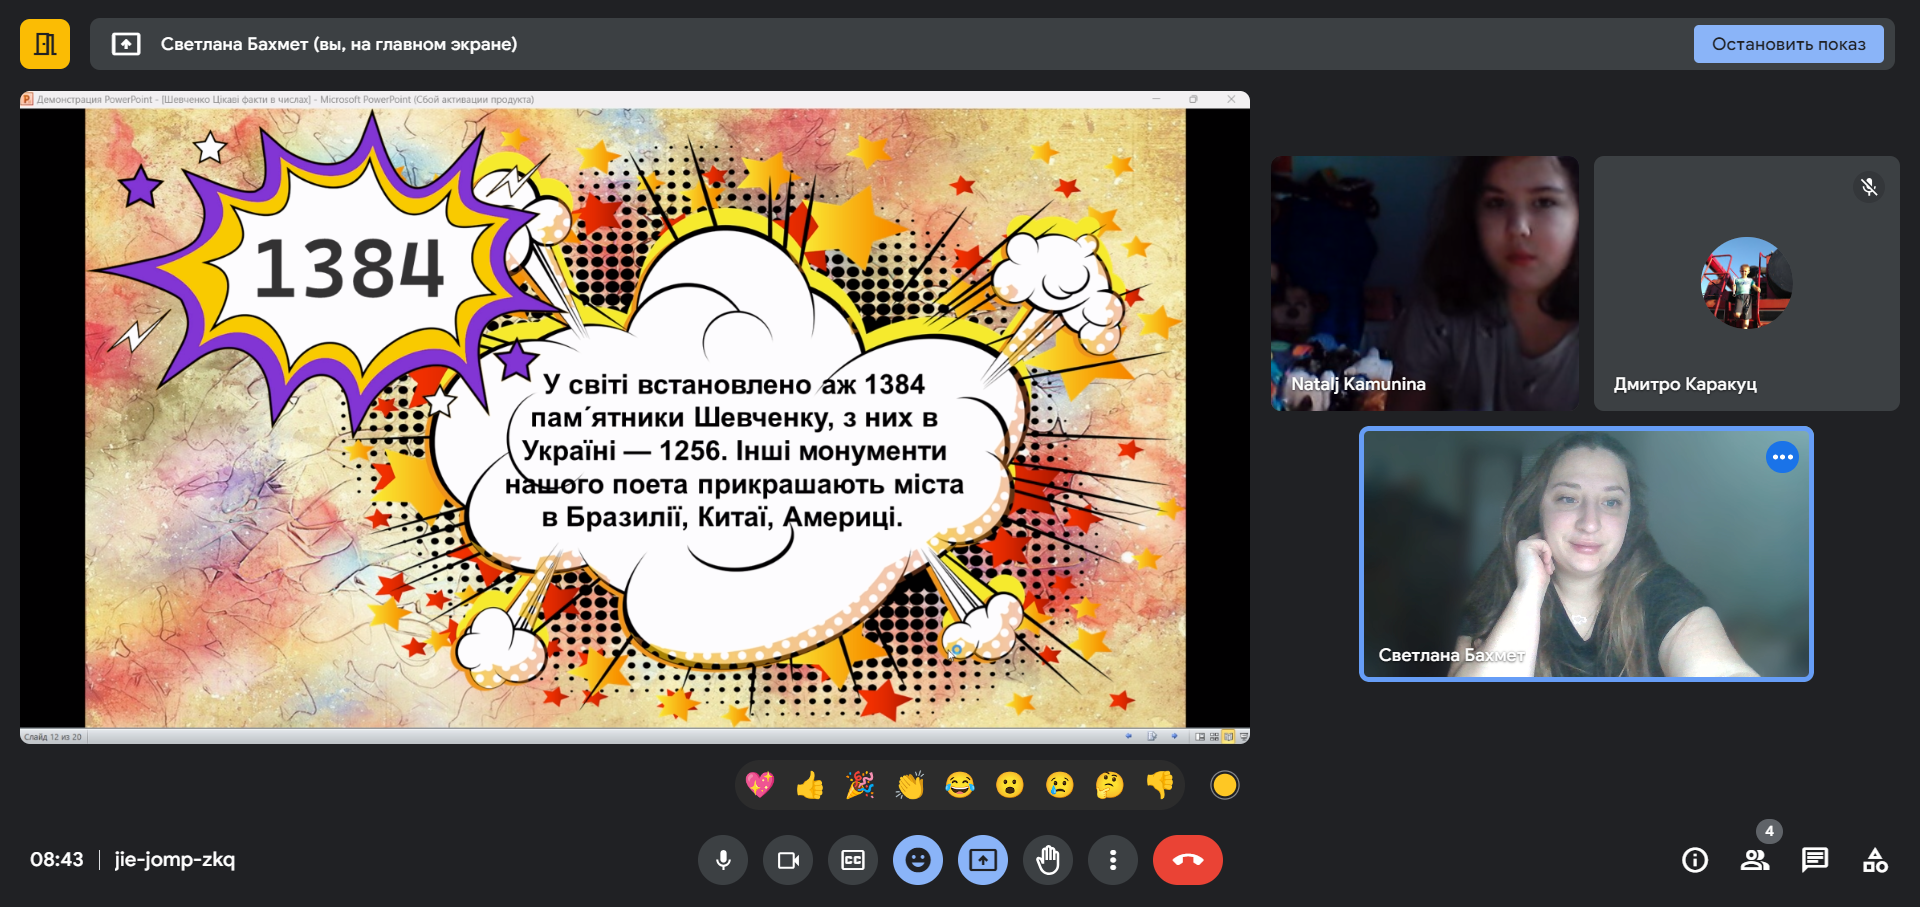Select Natalj Kamunina video tile
The width and height of the screenshot is (1920, 907).
1424,283
